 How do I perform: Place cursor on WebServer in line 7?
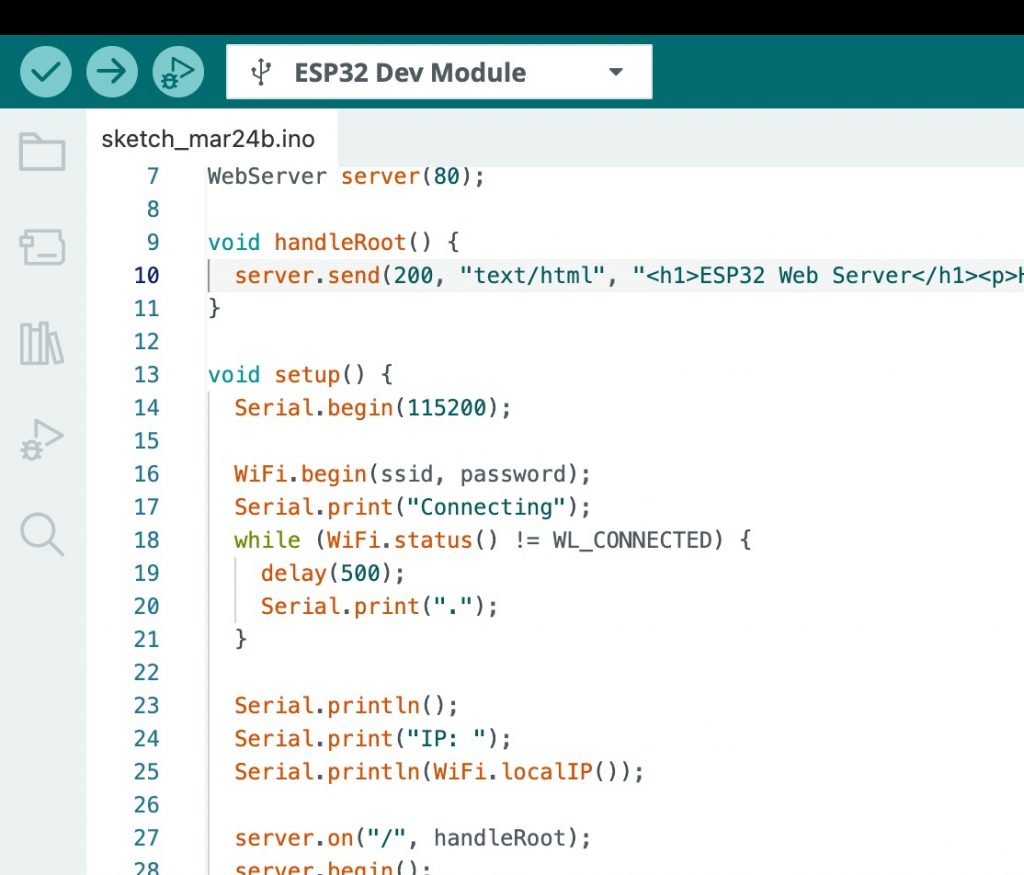(x=267, y=176)
